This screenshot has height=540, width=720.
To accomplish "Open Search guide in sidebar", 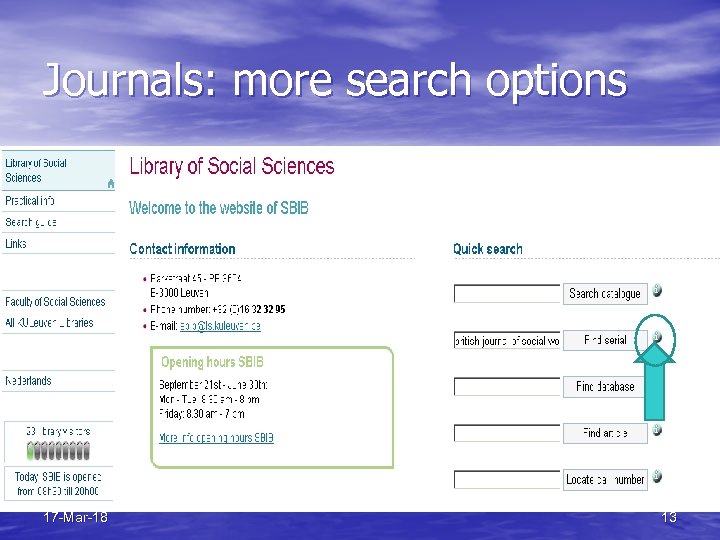I will 58,222.
